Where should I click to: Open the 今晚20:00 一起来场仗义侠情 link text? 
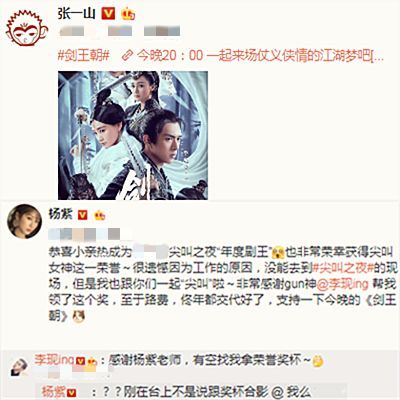pyautogui.click(x=261, y=55)
